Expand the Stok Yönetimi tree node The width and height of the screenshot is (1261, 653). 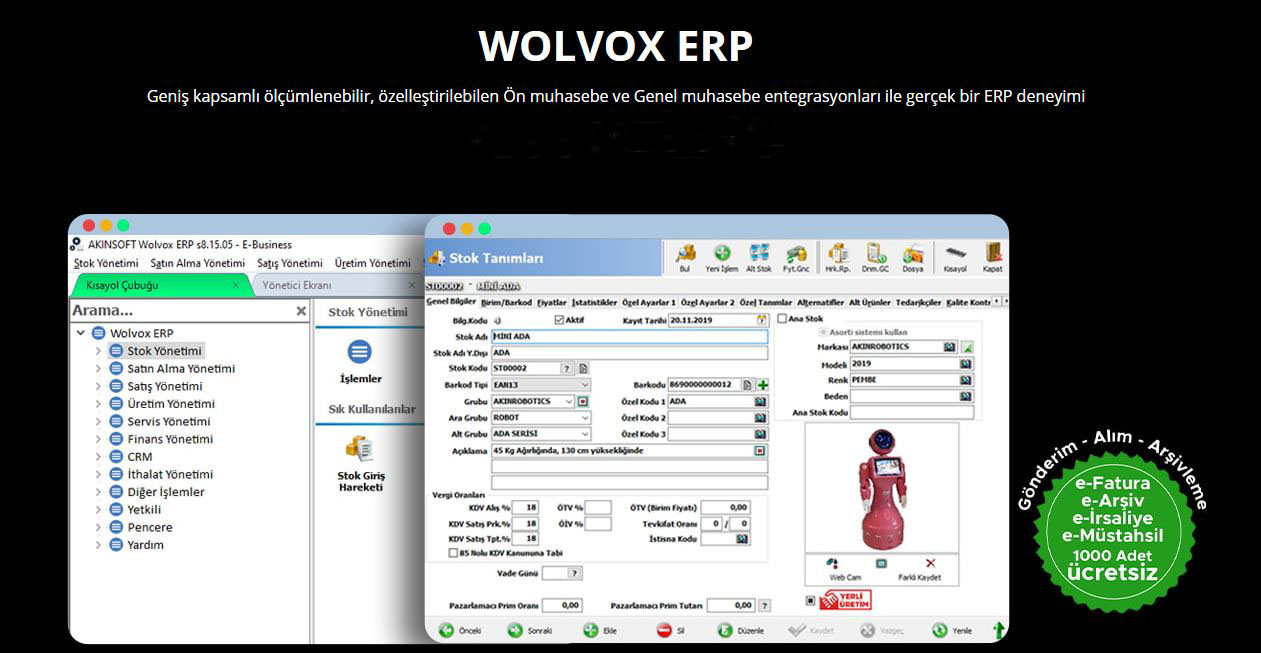98,351
